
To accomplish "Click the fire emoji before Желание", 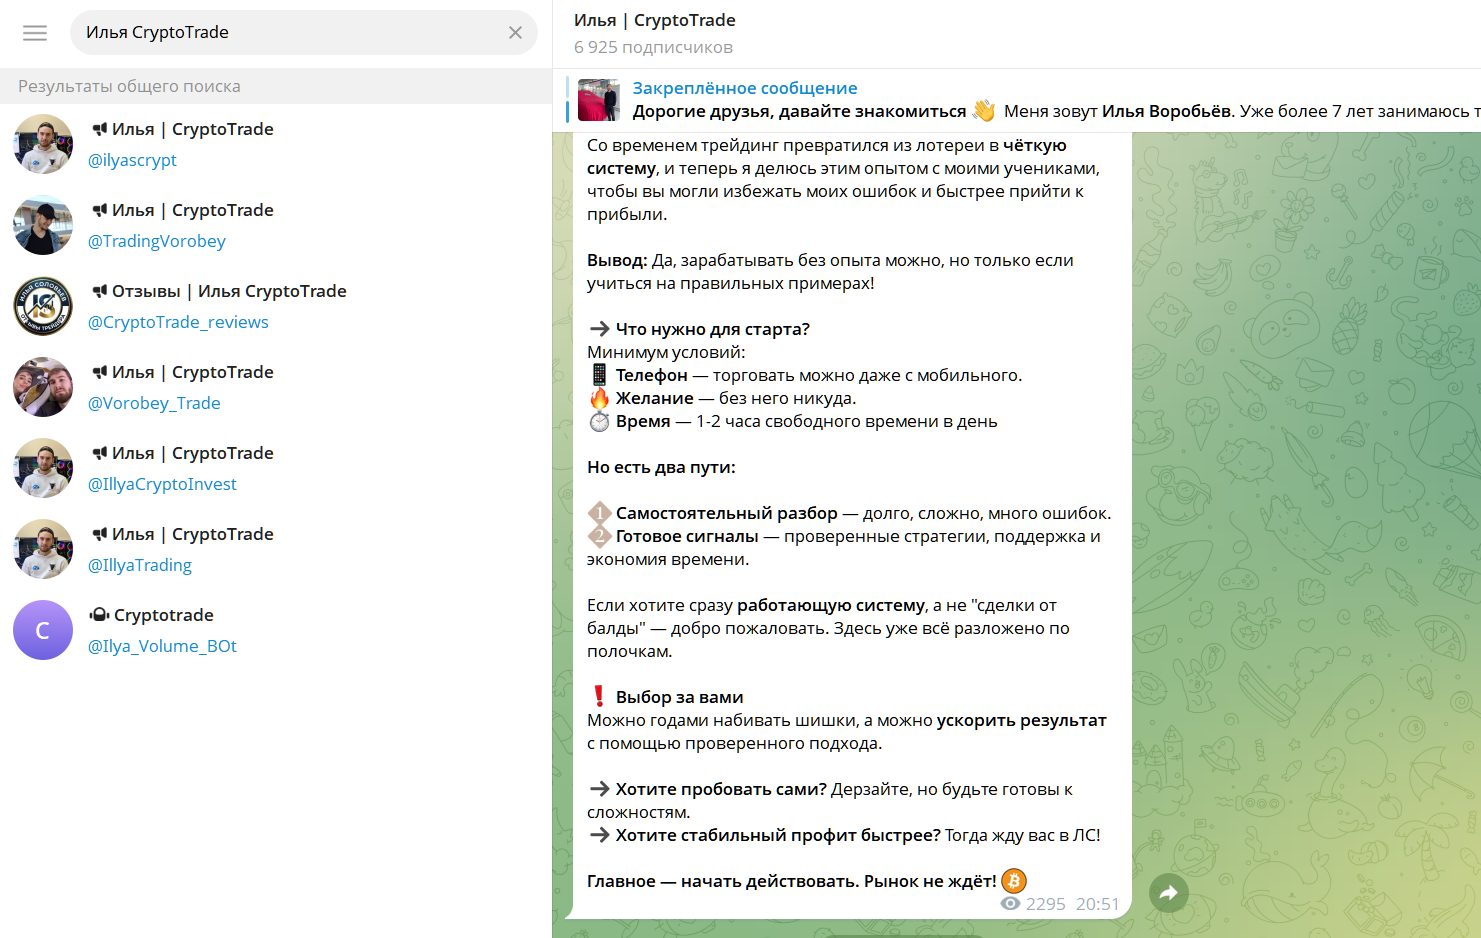I will tap(599, 398).
